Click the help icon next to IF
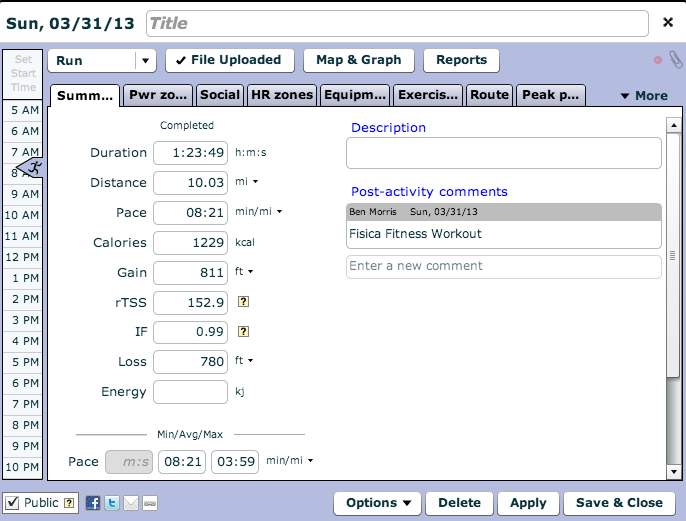This screenshot has height=521, width=686. click(x=243, y=333)
